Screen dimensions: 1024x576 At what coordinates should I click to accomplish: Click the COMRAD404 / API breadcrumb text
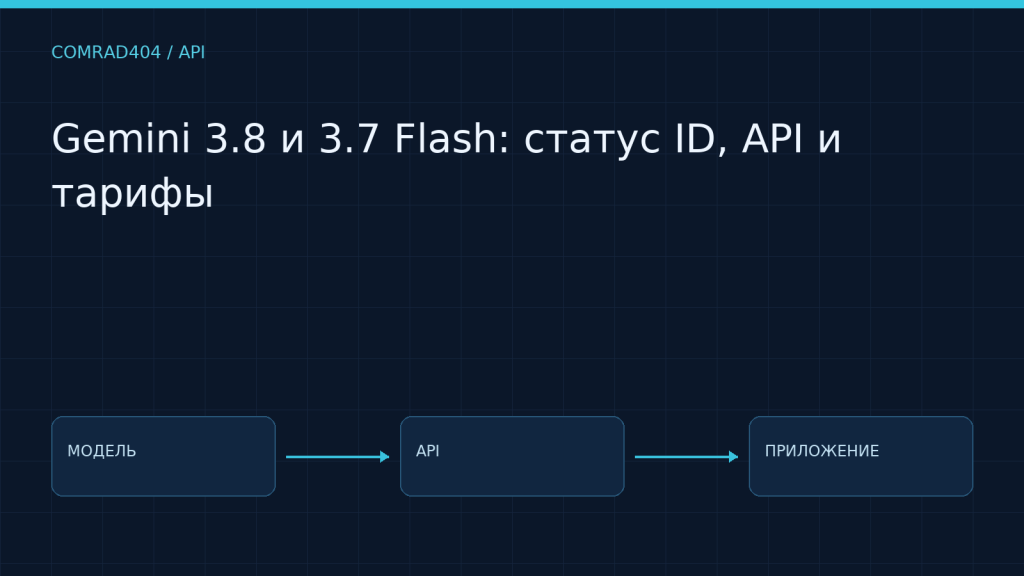[x=128, y=52]
